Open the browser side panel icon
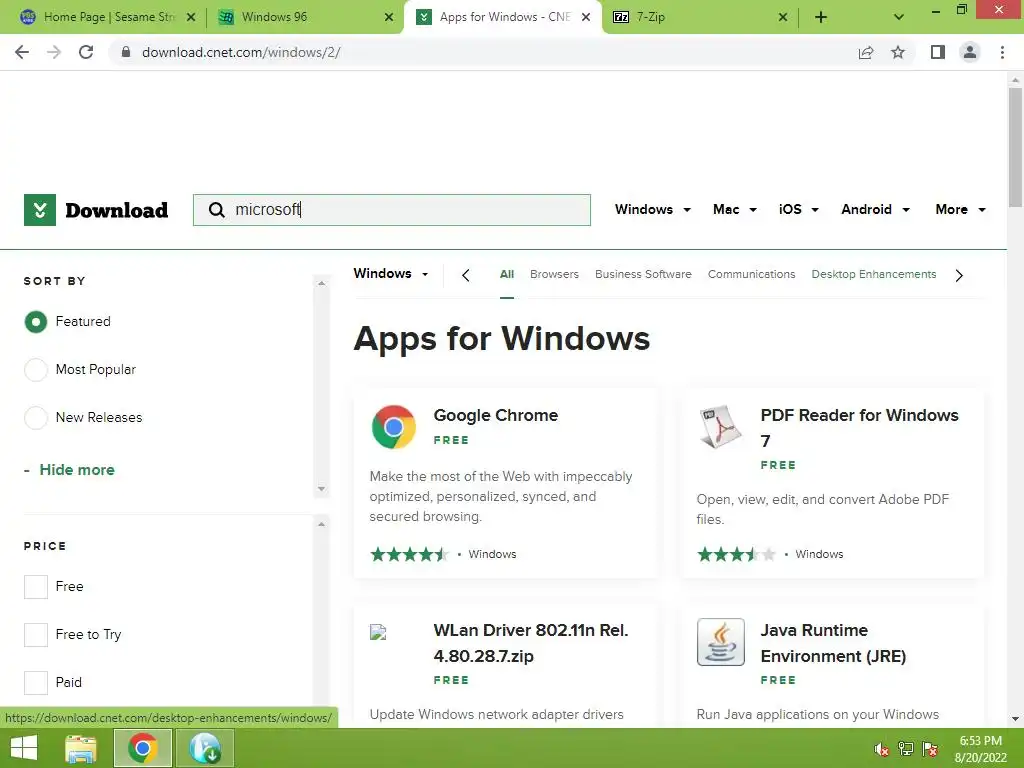 (x=938, y=52)
